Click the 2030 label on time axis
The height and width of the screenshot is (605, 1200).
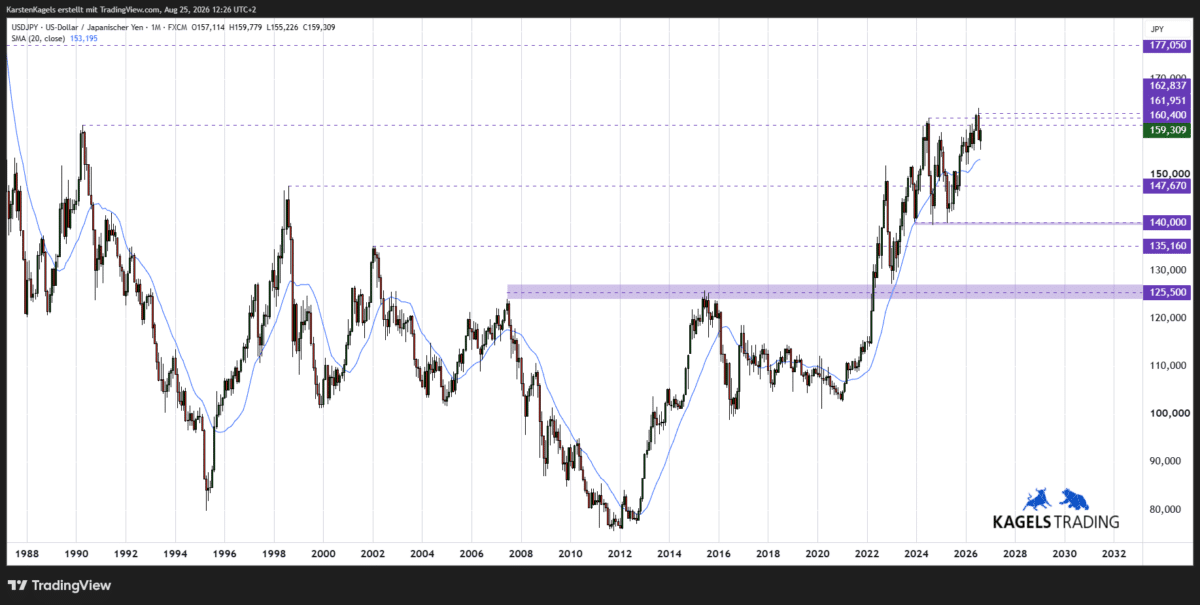1065,552
